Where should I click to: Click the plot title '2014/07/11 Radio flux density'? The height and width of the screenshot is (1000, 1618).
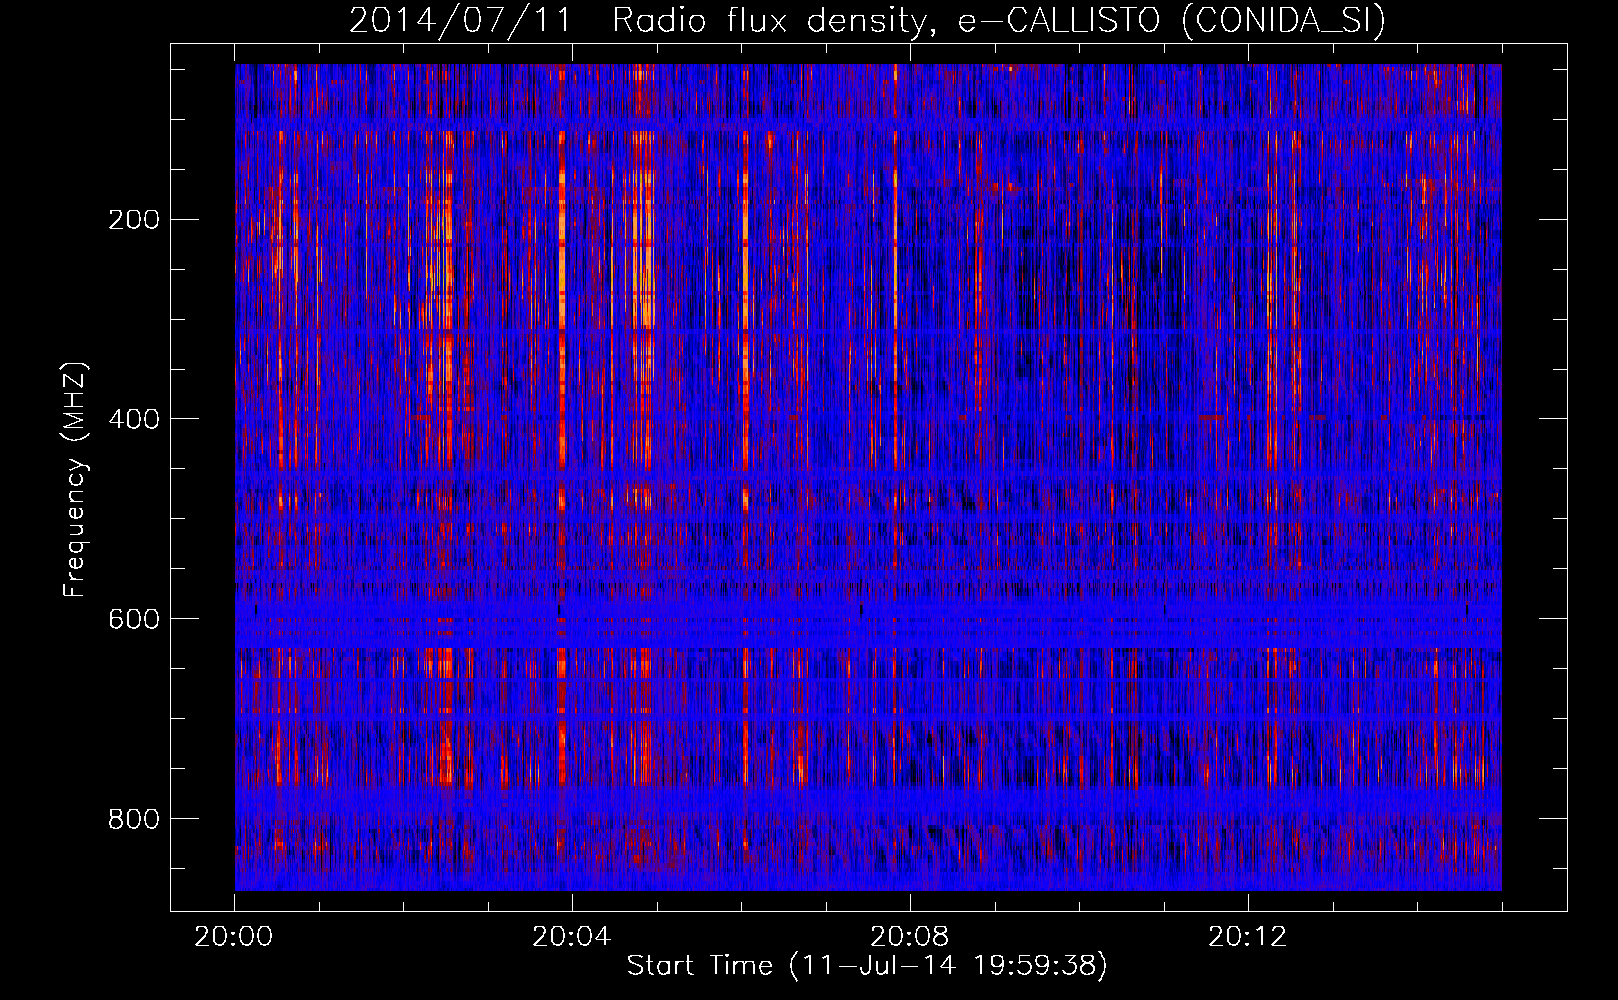pyautogui.click(x=645, y=20)
